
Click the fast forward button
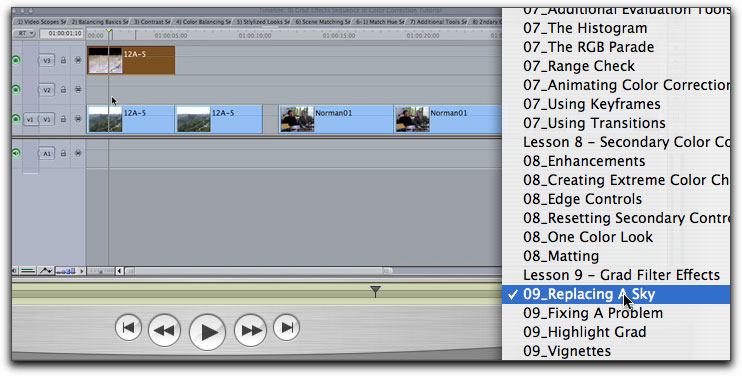point(250,331)
